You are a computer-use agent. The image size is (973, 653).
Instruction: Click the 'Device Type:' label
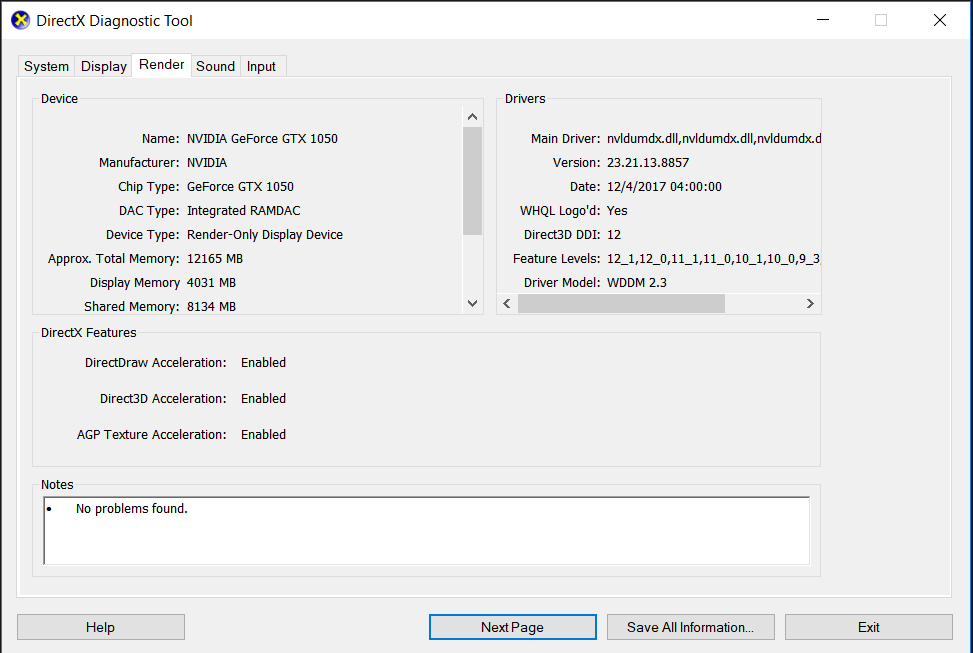tap(143, 235)
